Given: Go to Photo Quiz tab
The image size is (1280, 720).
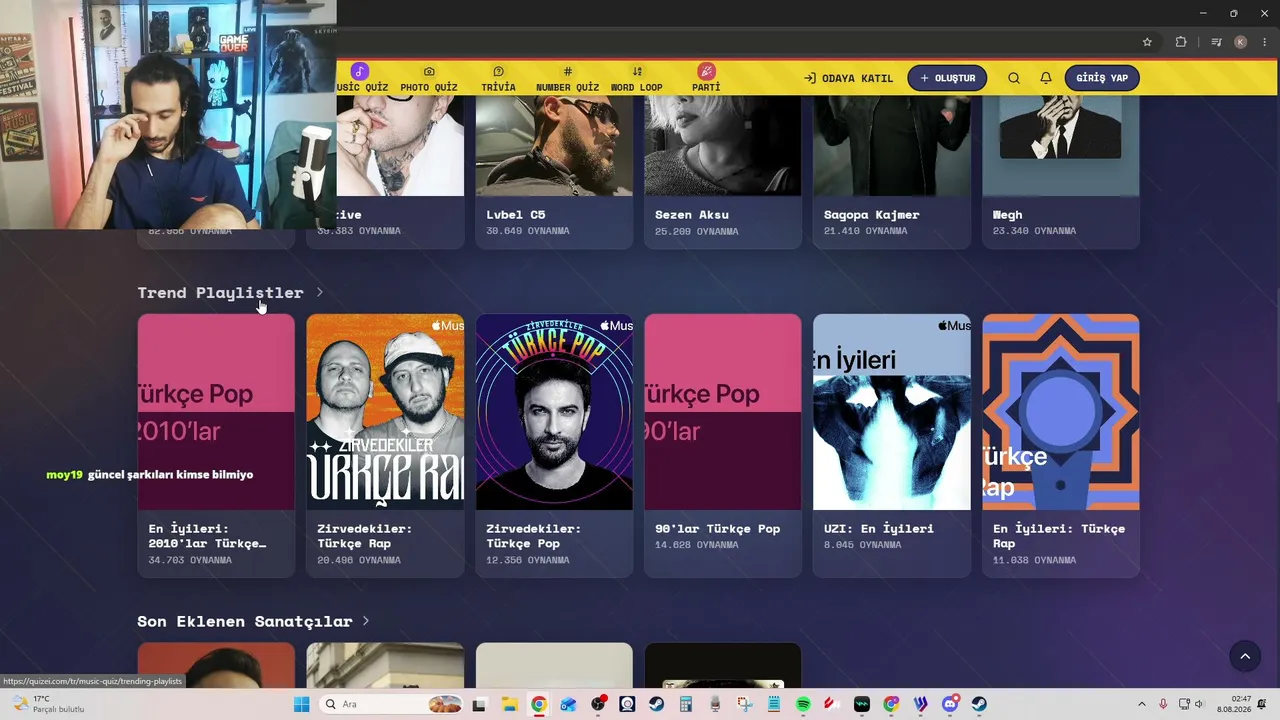Looking at the screenshot, I should pos(429,87).
